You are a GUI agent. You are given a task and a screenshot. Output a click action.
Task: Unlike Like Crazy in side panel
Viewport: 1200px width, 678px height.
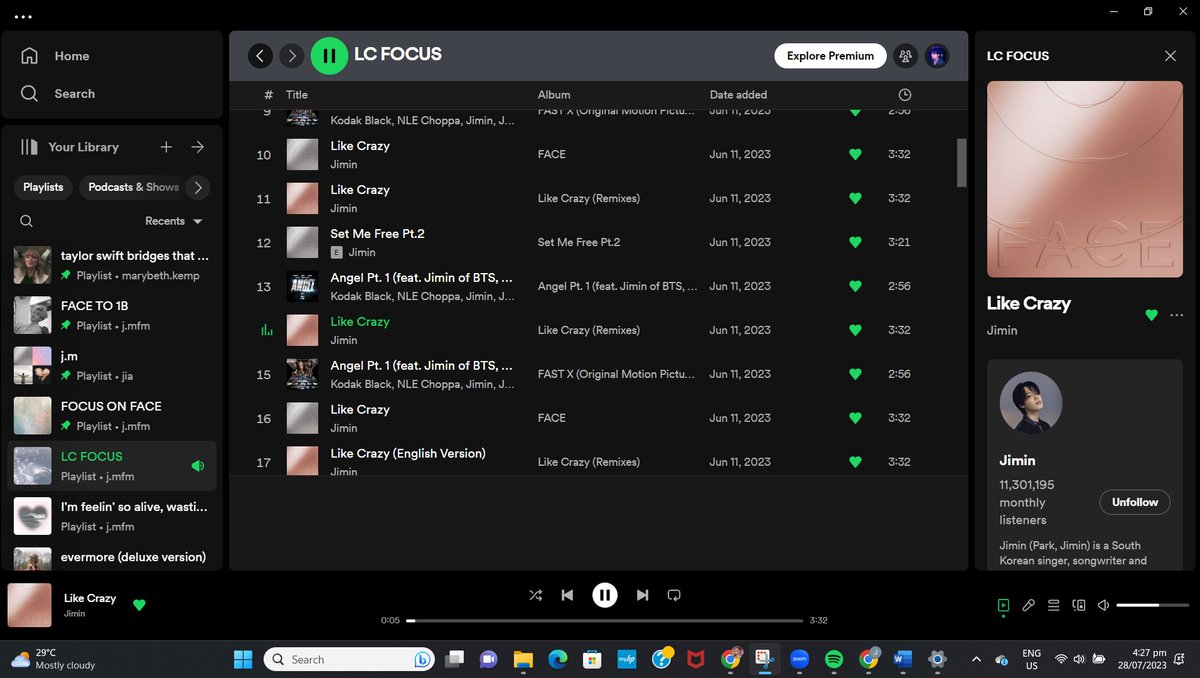coord(1151,315)
